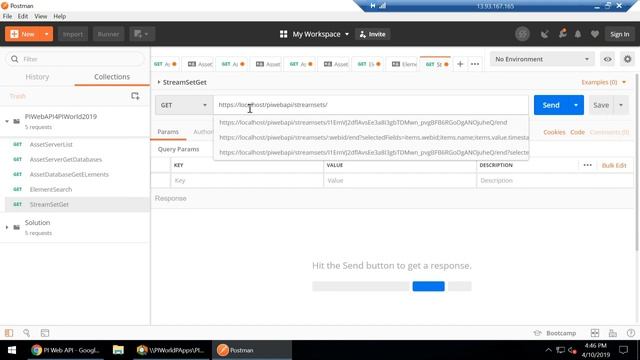This screenshot has width=640, height=360.
Task: Switch to the History tab
Action: pos(37,77)
